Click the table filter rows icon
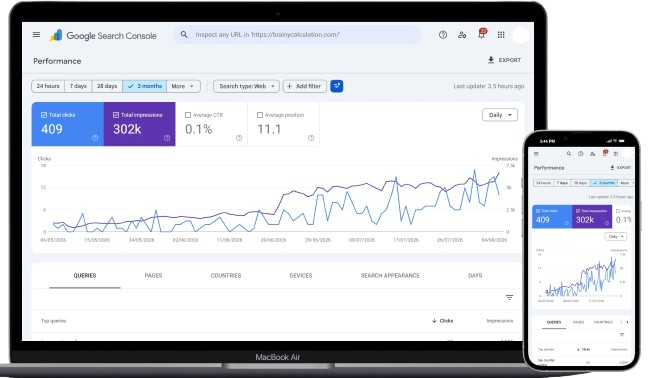This screenshot has width=659, height=378. pyautogui.click(x=509, y=297)
